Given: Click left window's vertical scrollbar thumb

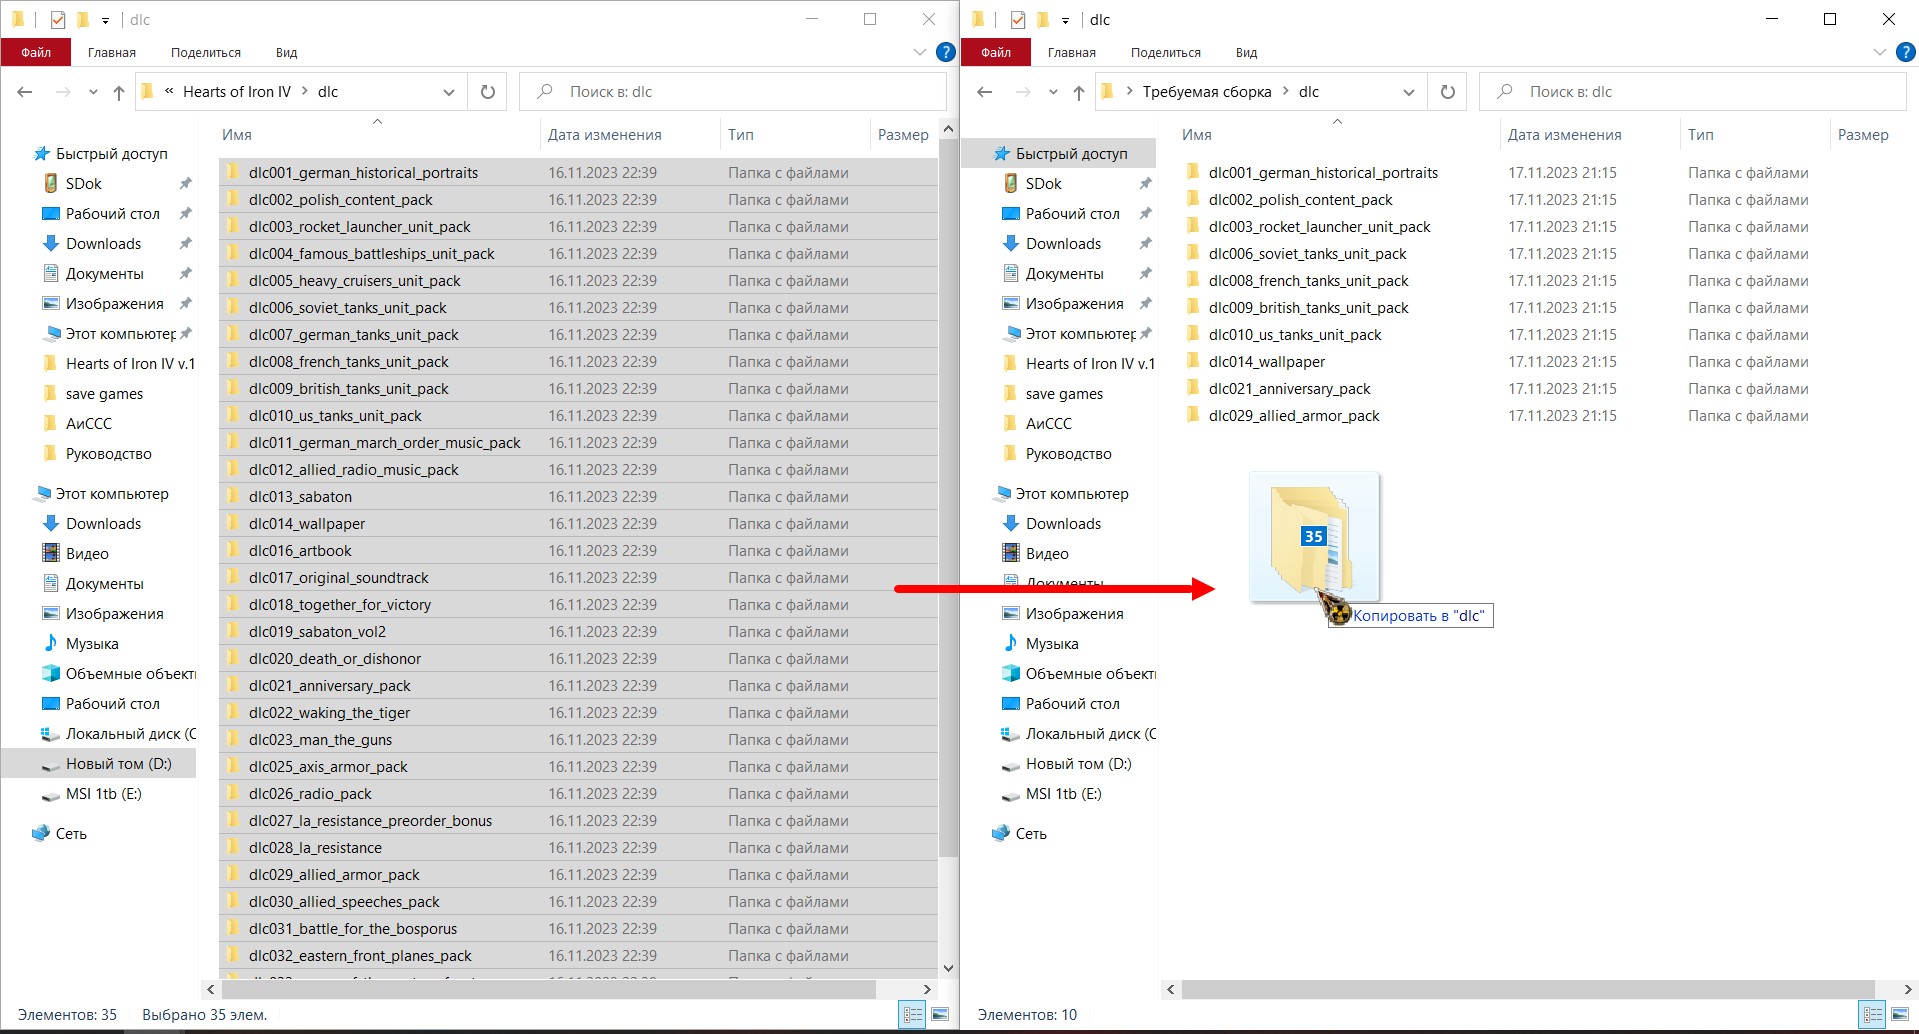Looking at the screenshot, I should point(948,498).
